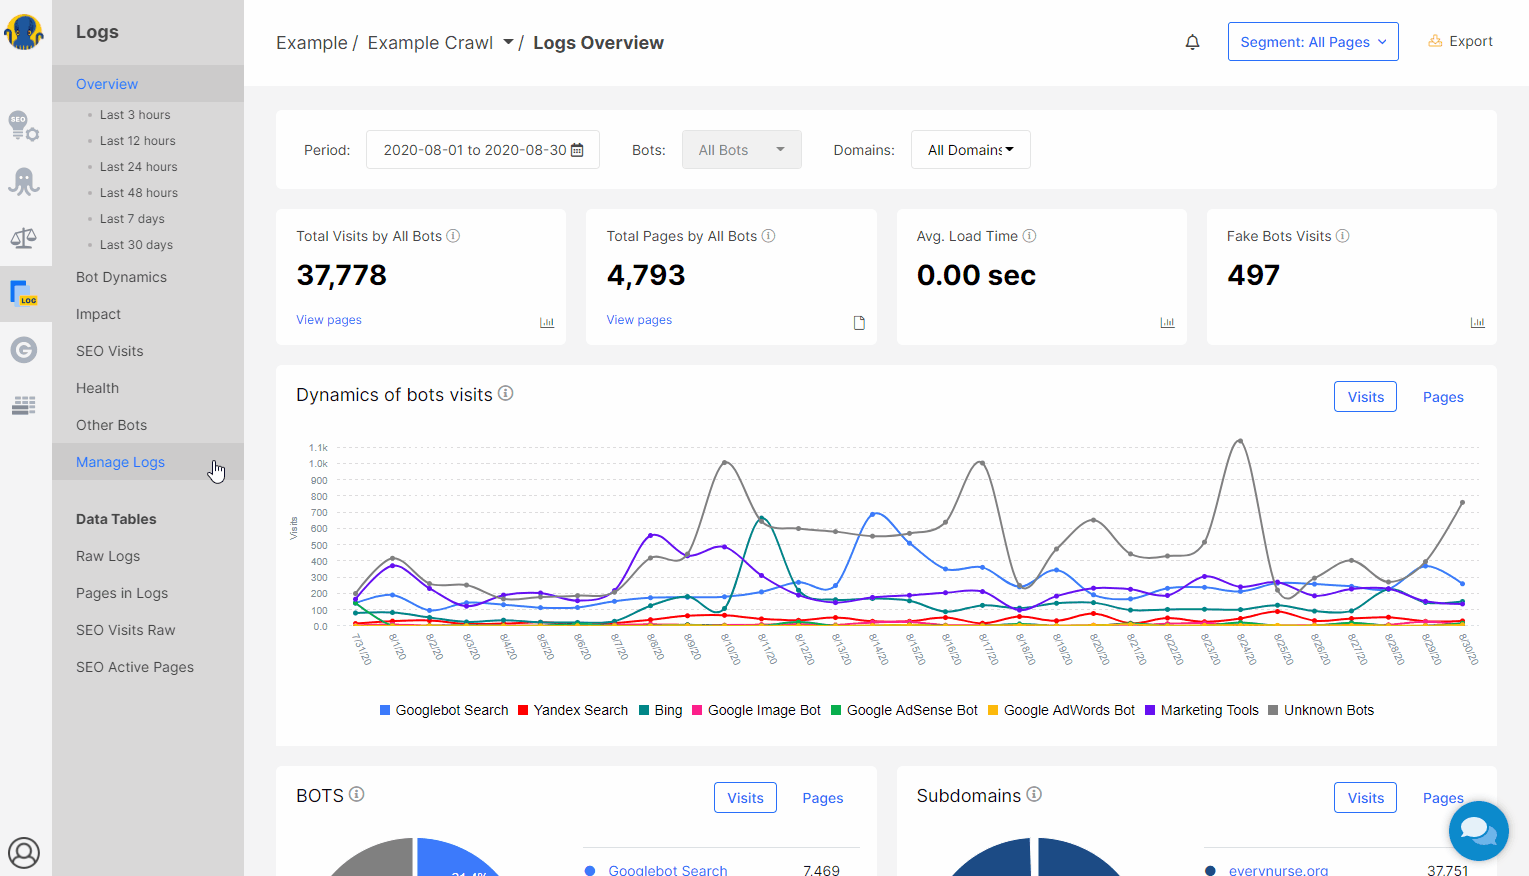
Task: Click View pages under Total Visits
Action: tap(329, 320)
